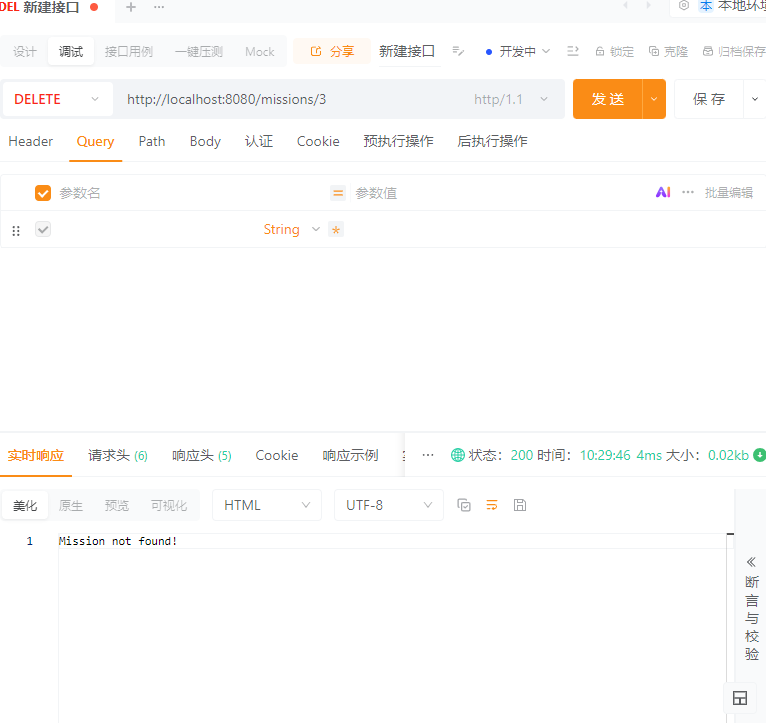The image size is (766, 723).
Task: Click the 分享 share button
Action: point(332,51)
